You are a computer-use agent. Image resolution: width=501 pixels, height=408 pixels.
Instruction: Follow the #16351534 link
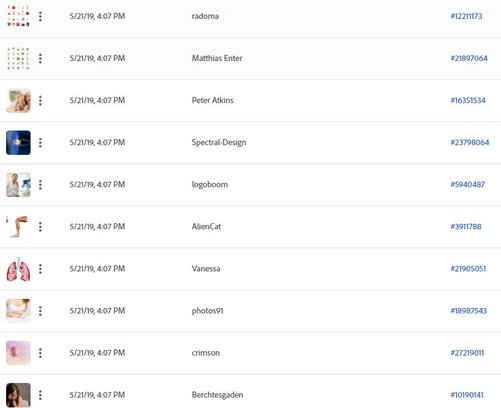[x=468, y=100]
